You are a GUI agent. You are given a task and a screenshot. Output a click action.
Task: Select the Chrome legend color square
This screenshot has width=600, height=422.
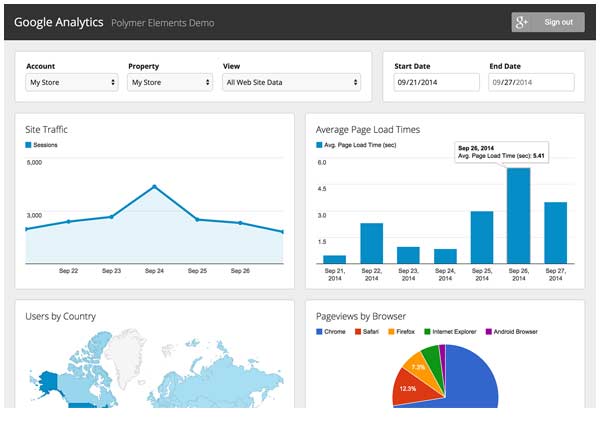(x=319, y=331)
